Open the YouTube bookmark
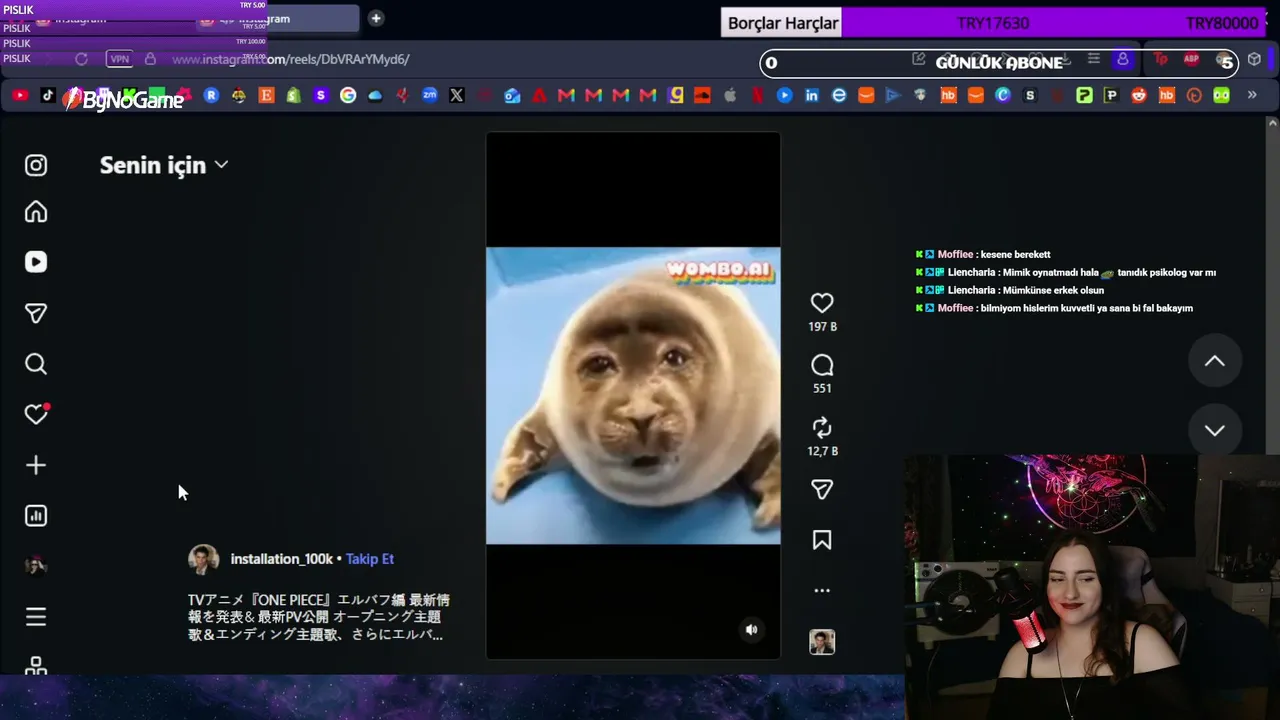Image resolution: width=1280 pixels, height=720 pixels. tap(20, 95)
